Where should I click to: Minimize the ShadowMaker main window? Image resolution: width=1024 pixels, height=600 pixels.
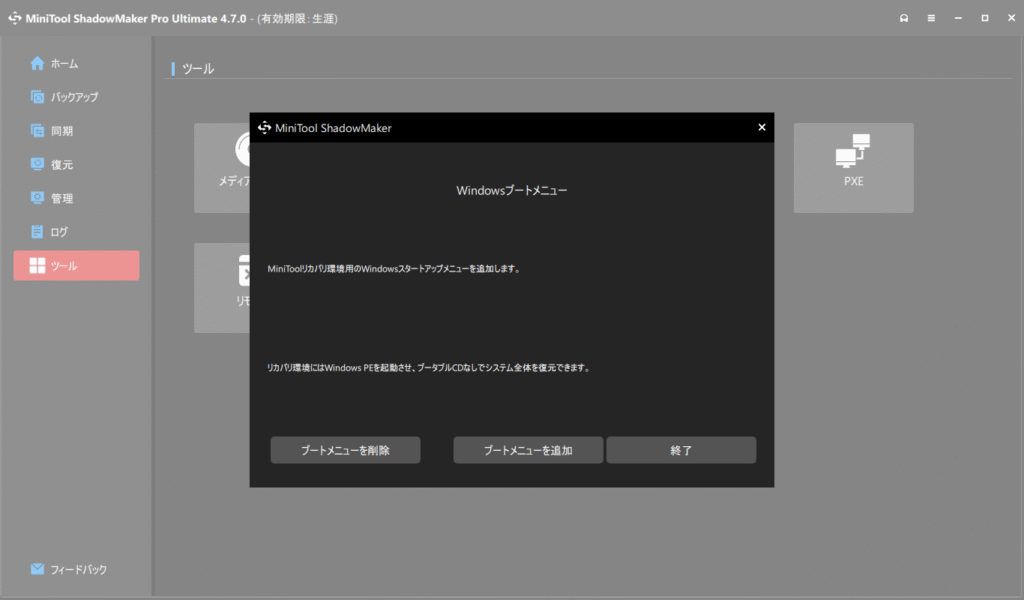point(958,18)
